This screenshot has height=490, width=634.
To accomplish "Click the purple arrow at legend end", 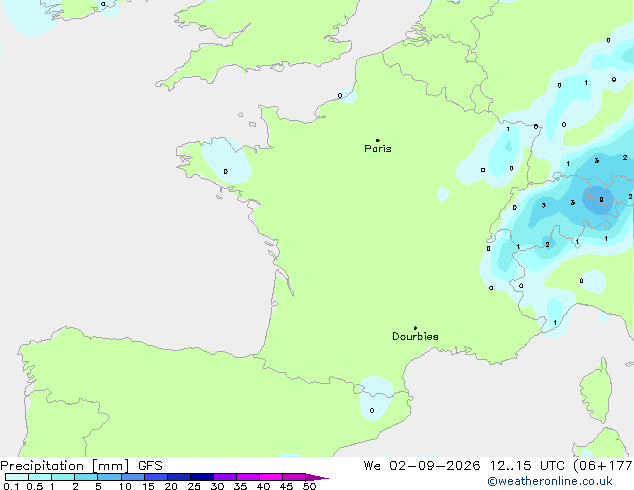I will [317, 477].
